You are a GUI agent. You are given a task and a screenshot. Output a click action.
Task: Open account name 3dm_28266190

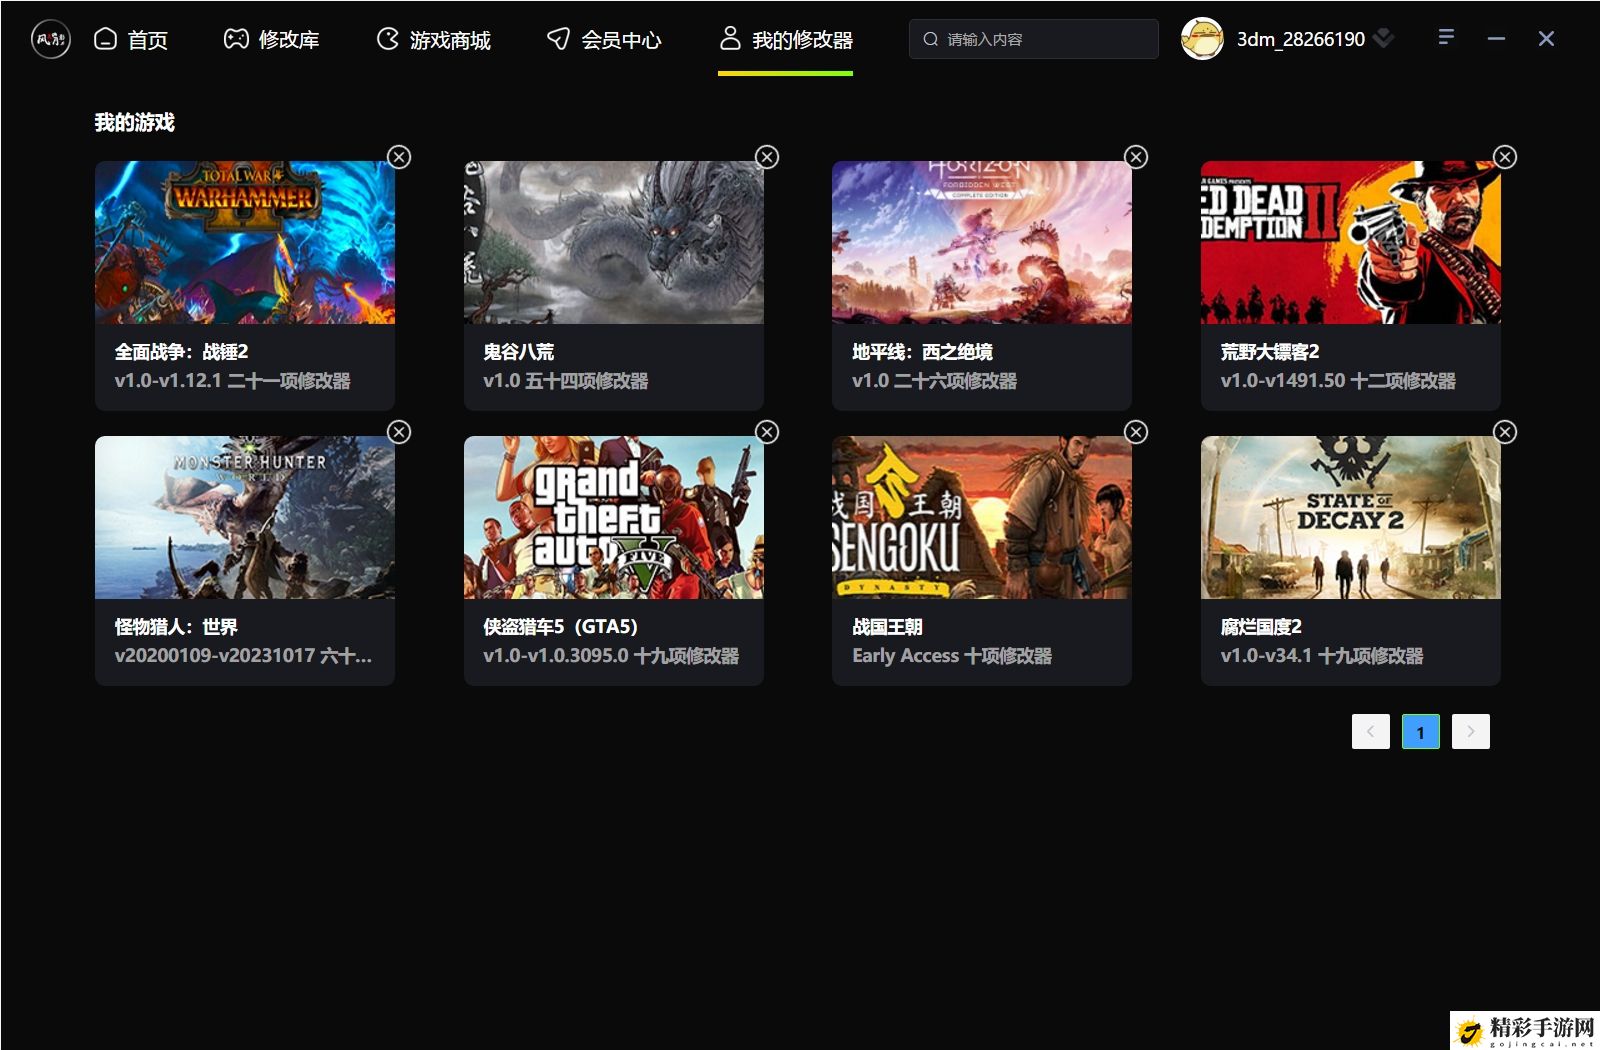click(1300, 39)
